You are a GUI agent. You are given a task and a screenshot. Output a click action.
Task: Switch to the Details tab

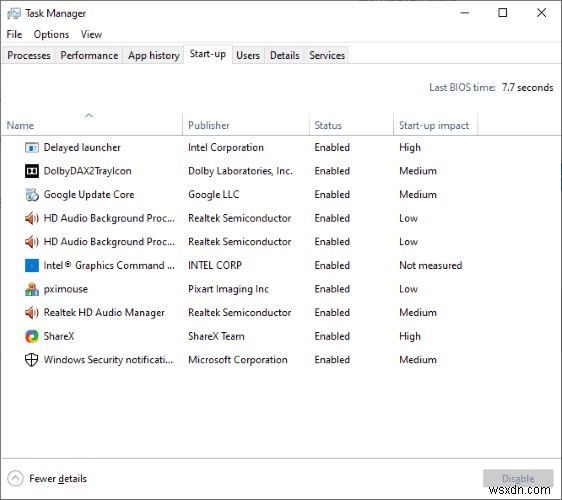[285, 55]
